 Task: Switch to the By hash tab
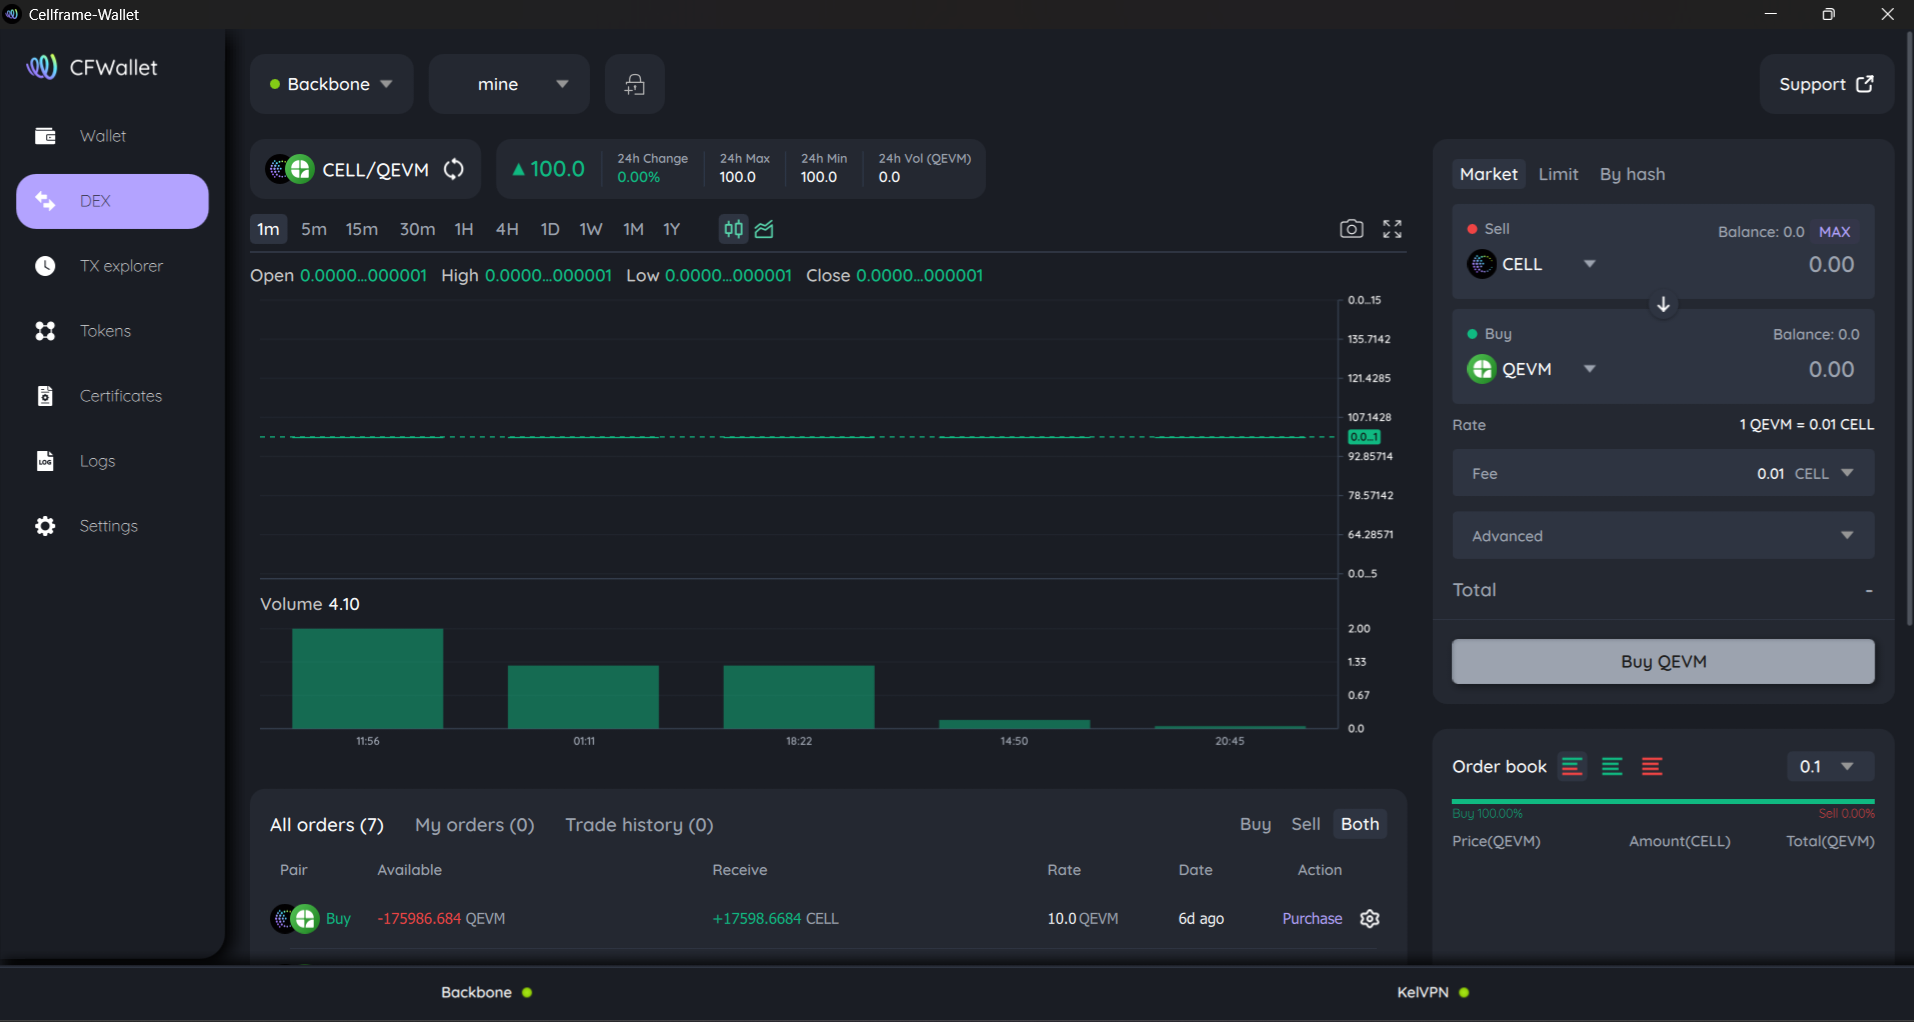[x=1632, y=174]
